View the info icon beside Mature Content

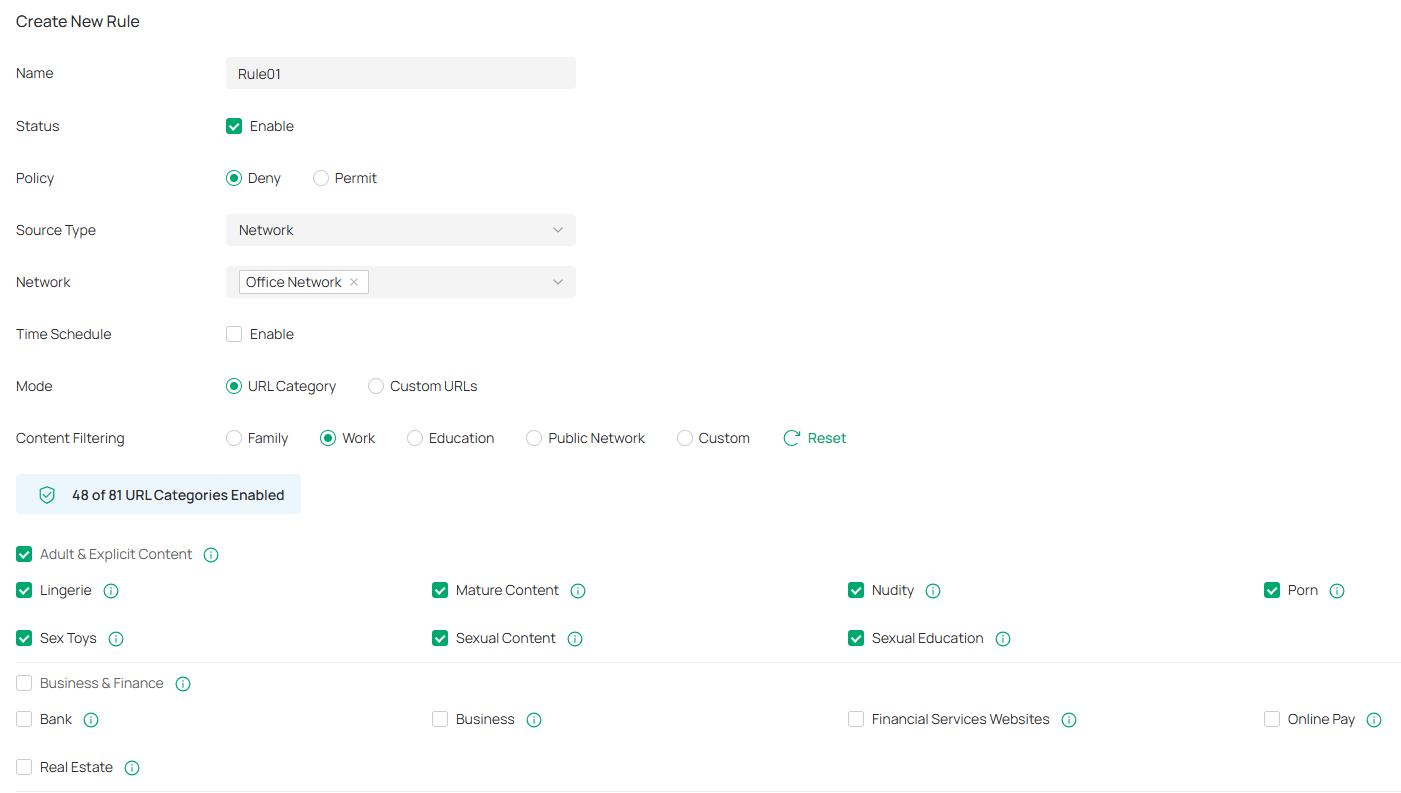[x=578, y=590]
